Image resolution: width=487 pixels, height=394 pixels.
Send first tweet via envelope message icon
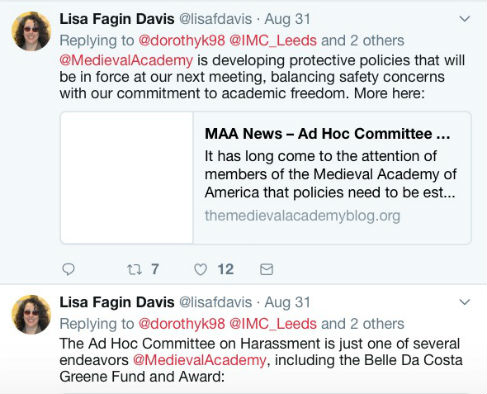coord(266,269)
